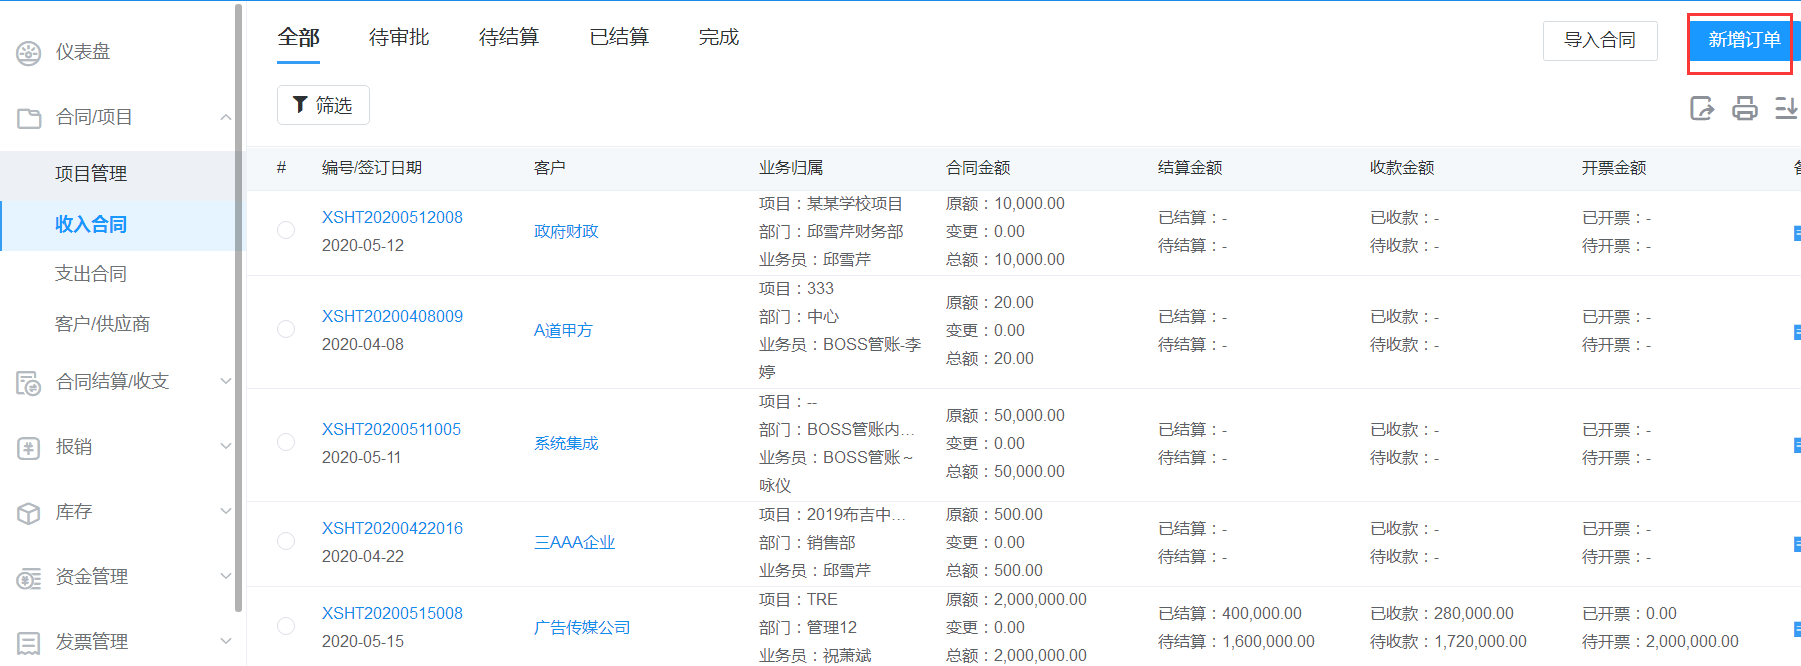The height and width of the screenshot is (666, 1801).
Task: Click the icon beside 合同结算/收支
Action: click(x=29, y=382)
